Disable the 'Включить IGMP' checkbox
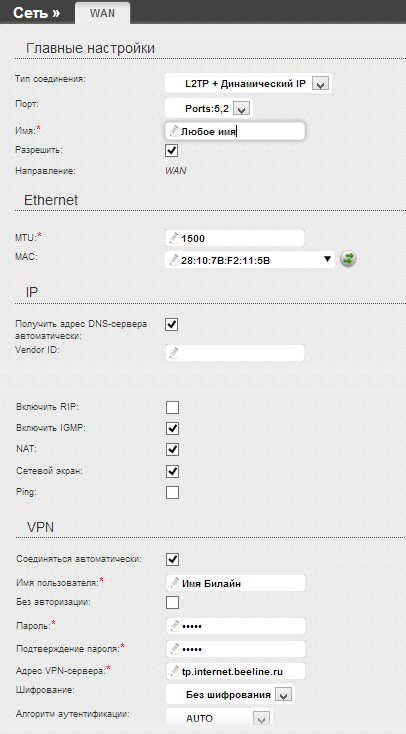Viewport: 406px width, 734px height. [172, 428]
